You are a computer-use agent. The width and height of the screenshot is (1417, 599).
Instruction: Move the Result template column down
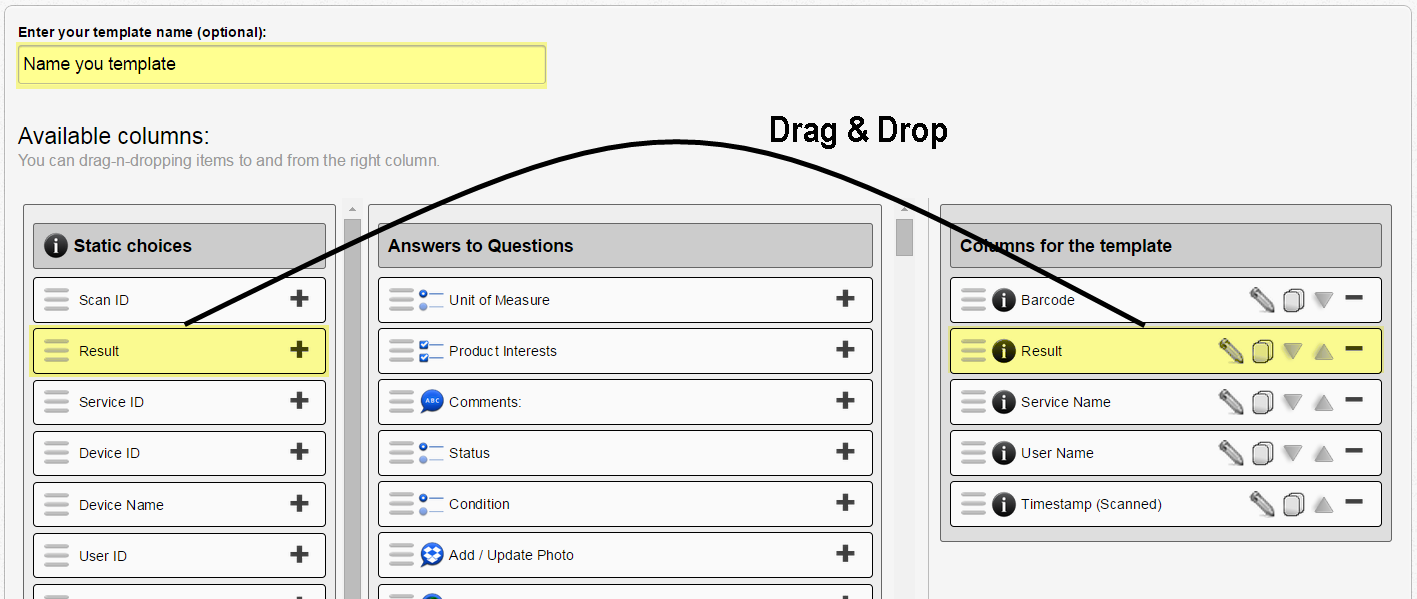(1293, 351)
